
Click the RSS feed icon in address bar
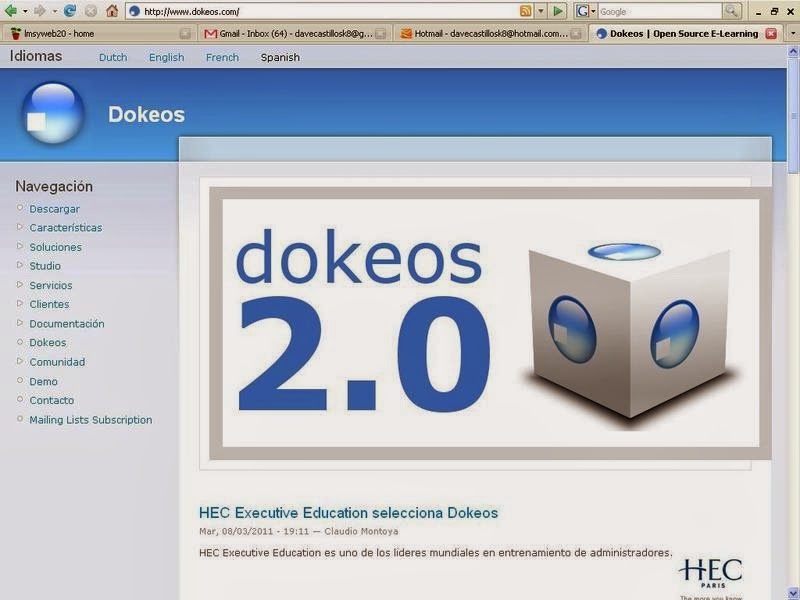[526, 11]
